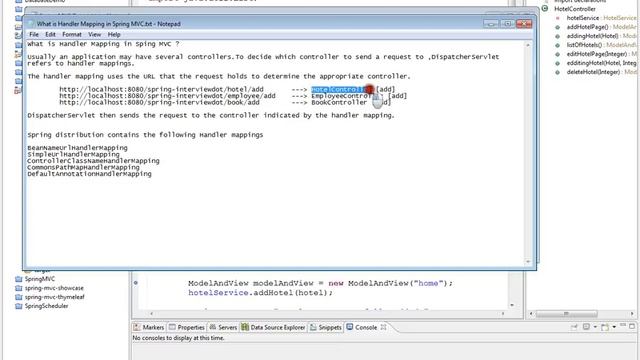Open the View menu in Notepad
The image size is (640, 360).
(94, 34)
